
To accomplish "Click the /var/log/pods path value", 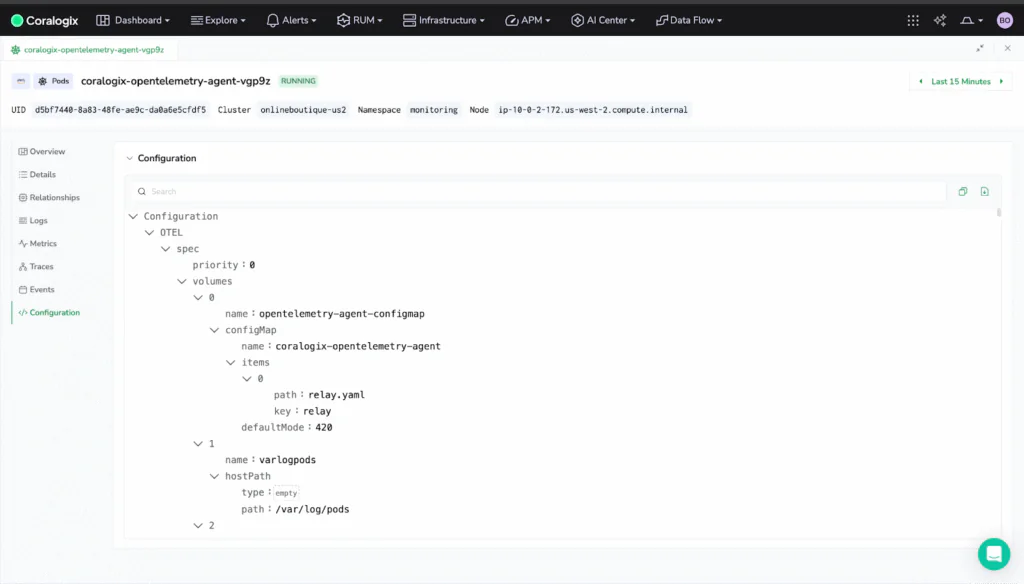I will pos(312,510).
